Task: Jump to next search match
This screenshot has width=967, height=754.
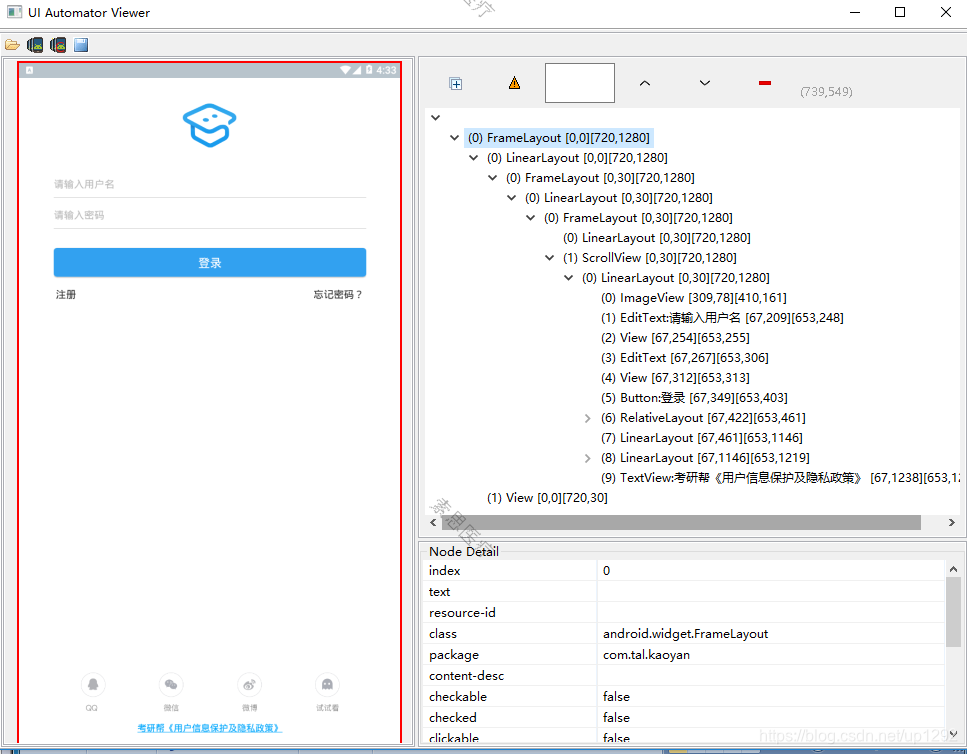Action: click(x=704, y=83)
